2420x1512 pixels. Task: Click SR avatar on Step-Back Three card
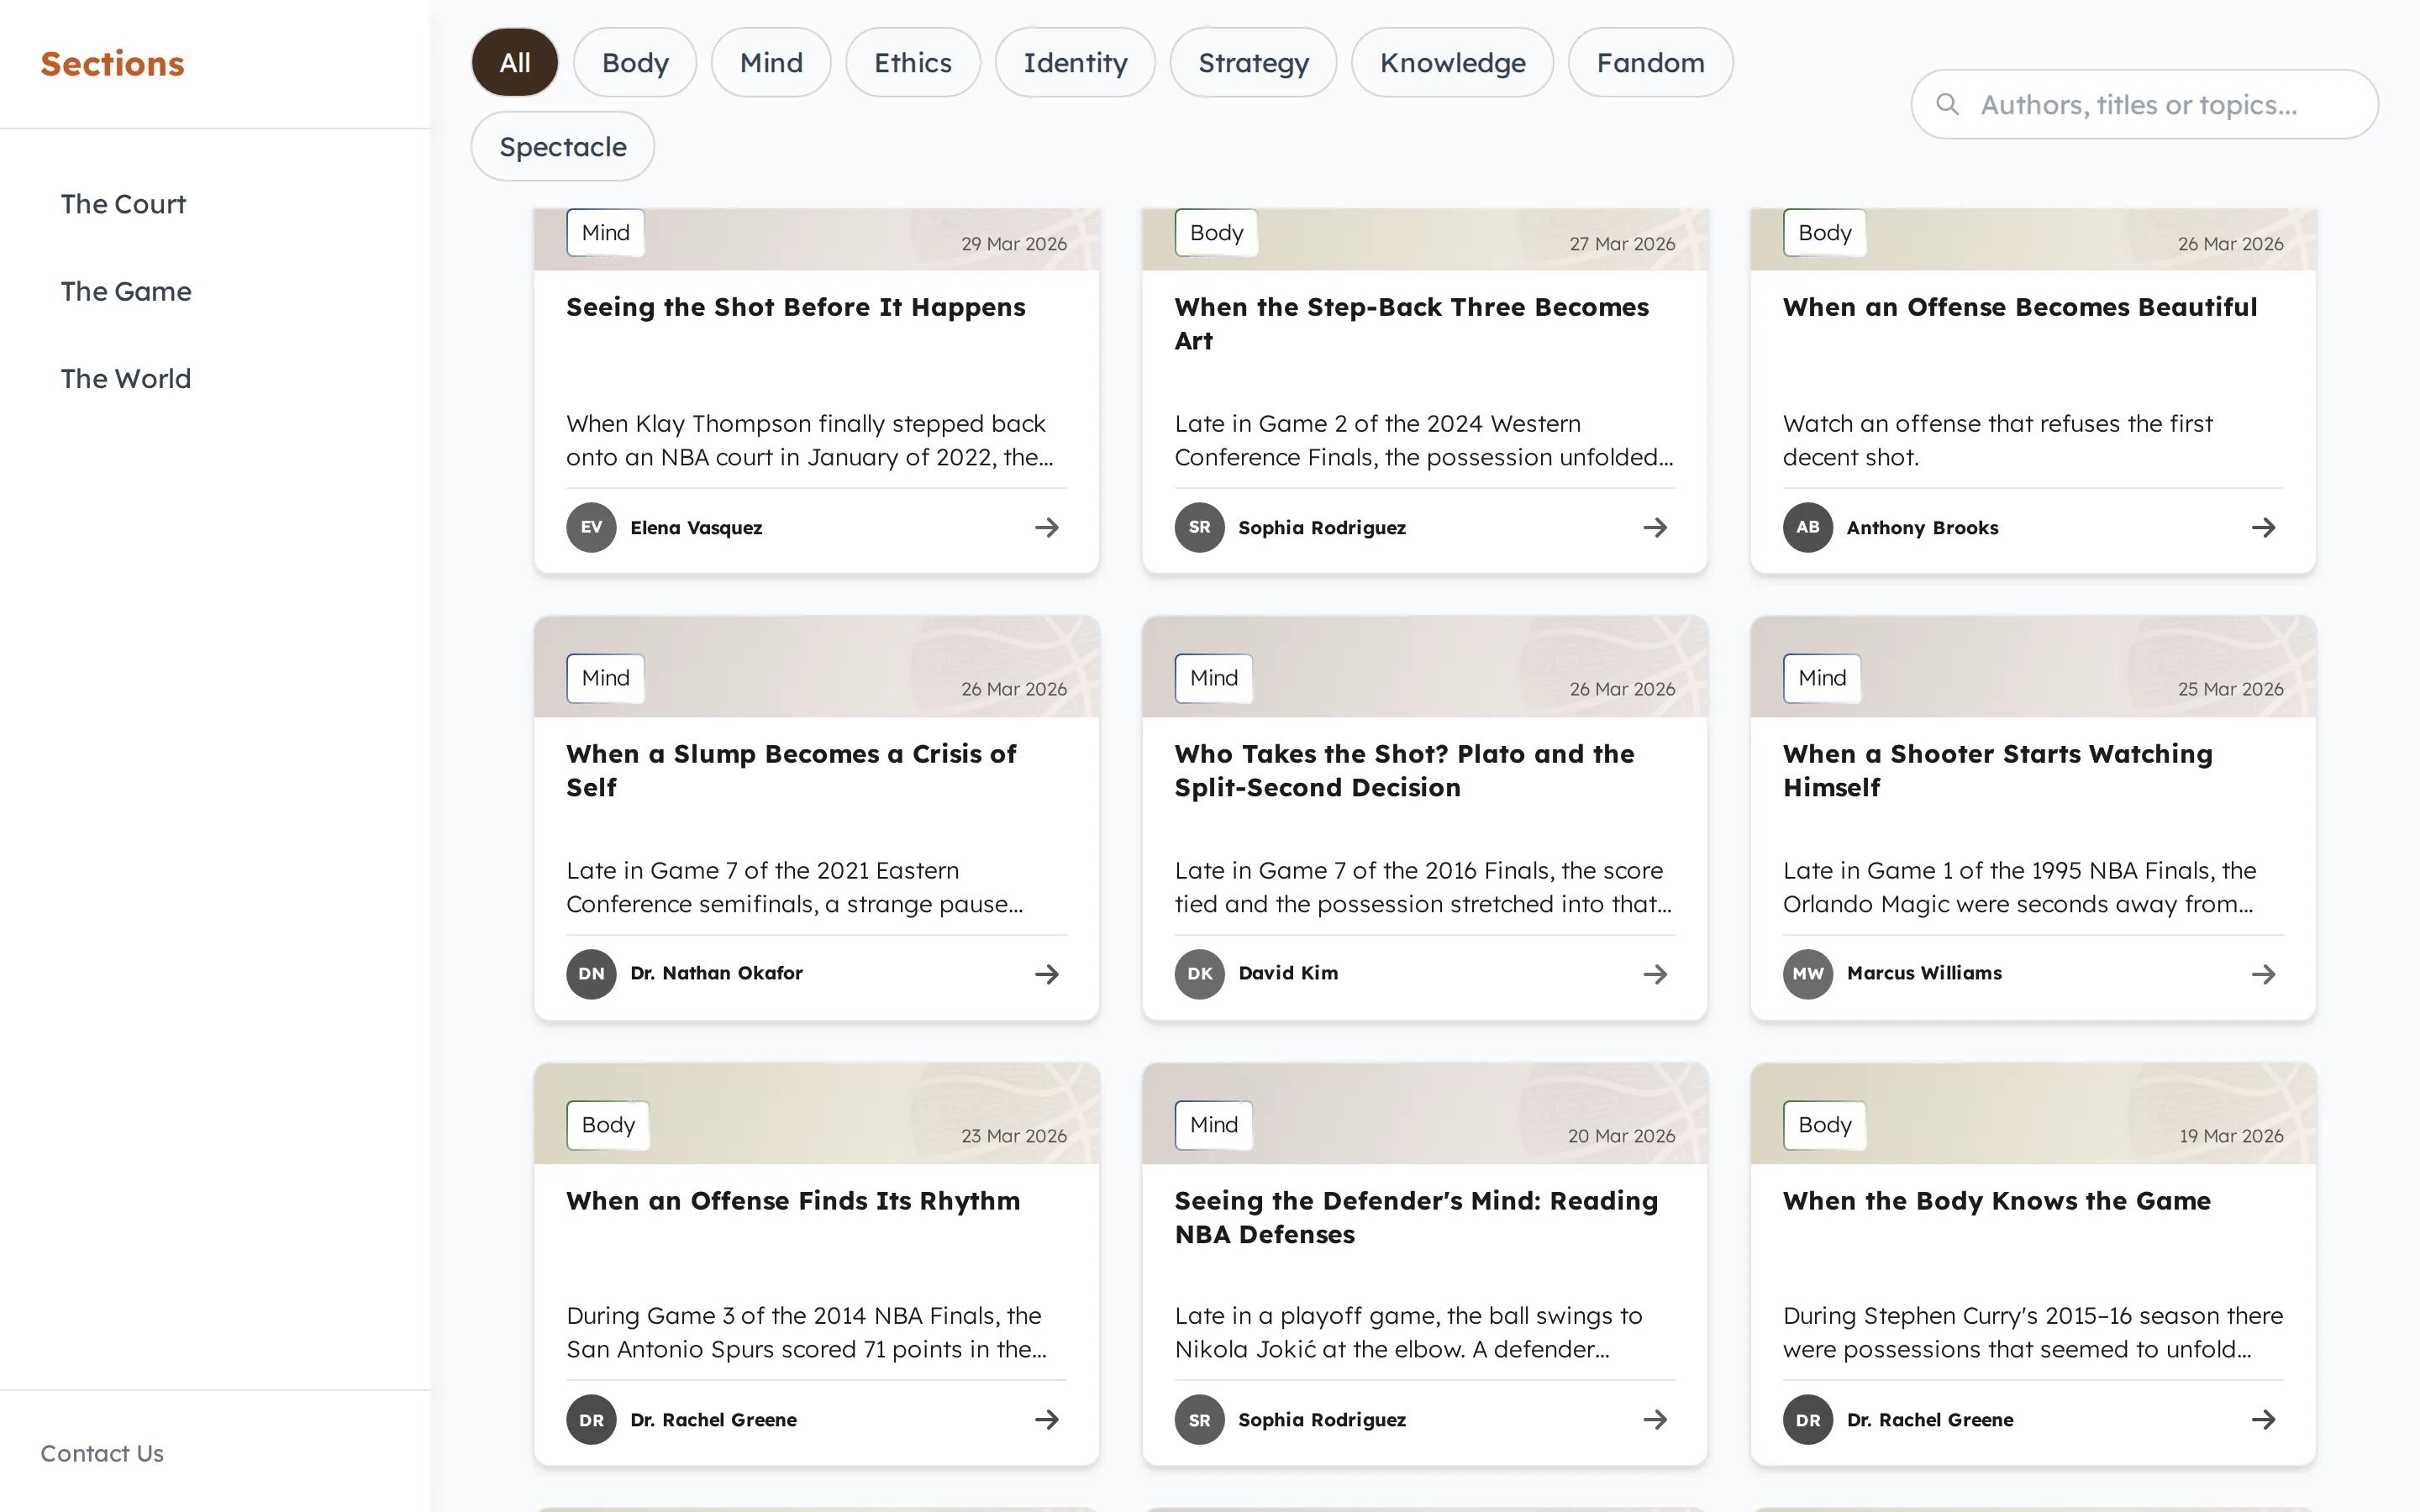point(1199,527)
